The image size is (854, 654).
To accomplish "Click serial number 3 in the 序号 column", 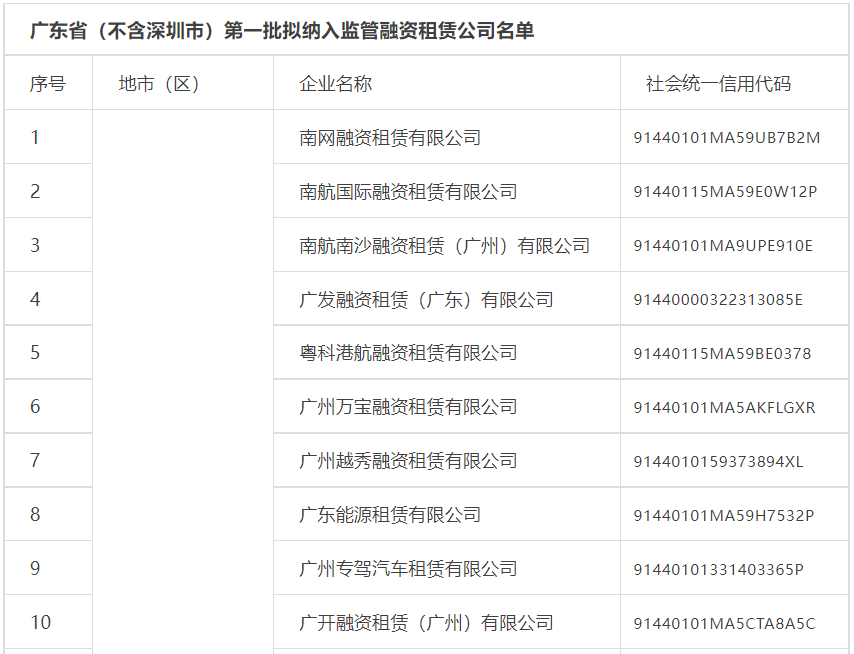I will click(x=35, y=245).
